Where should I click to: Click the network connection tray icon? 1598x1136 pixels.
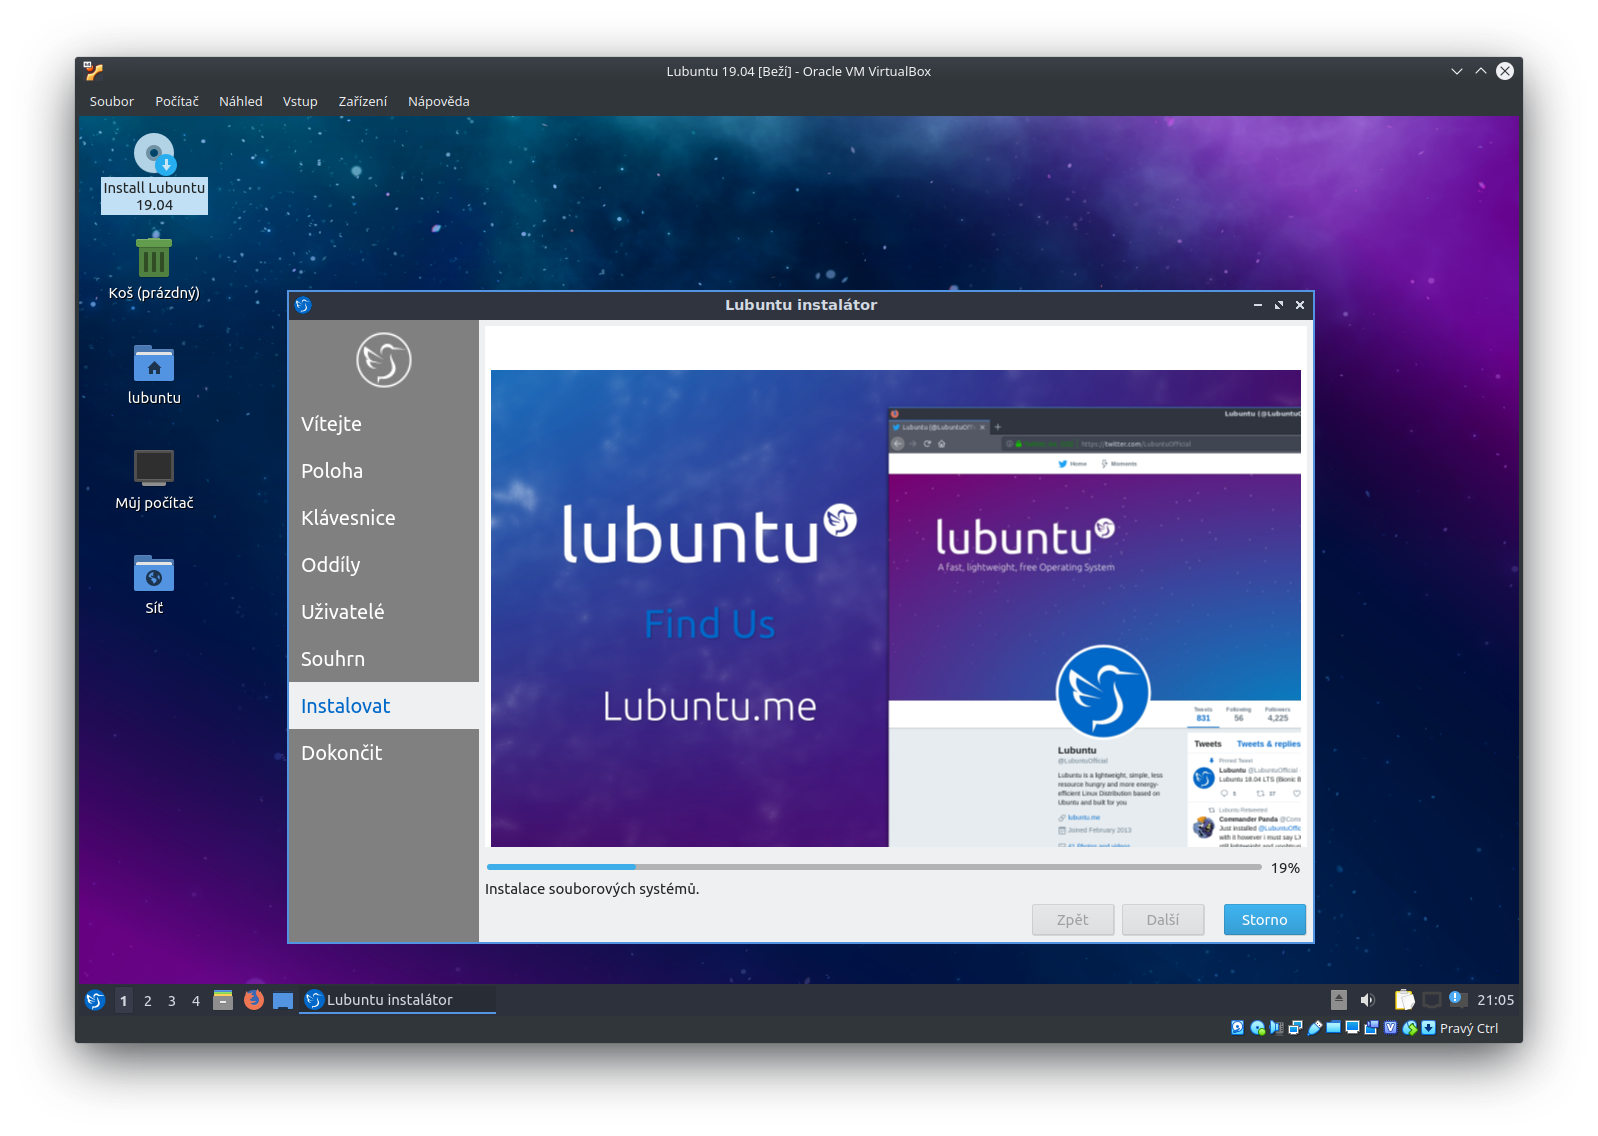[1432, 1000]
